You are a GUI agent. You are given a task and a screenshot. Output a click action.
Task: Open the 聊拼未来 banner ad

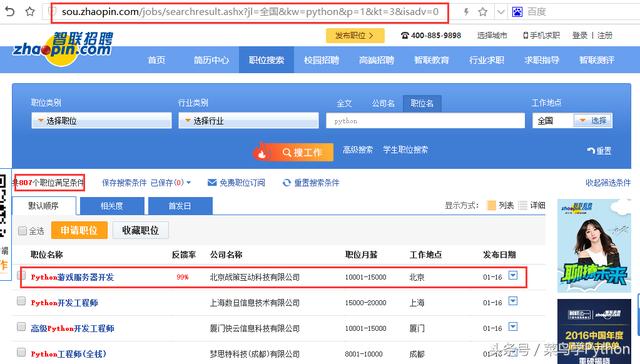pyautogui.click(x=594, y=246)
